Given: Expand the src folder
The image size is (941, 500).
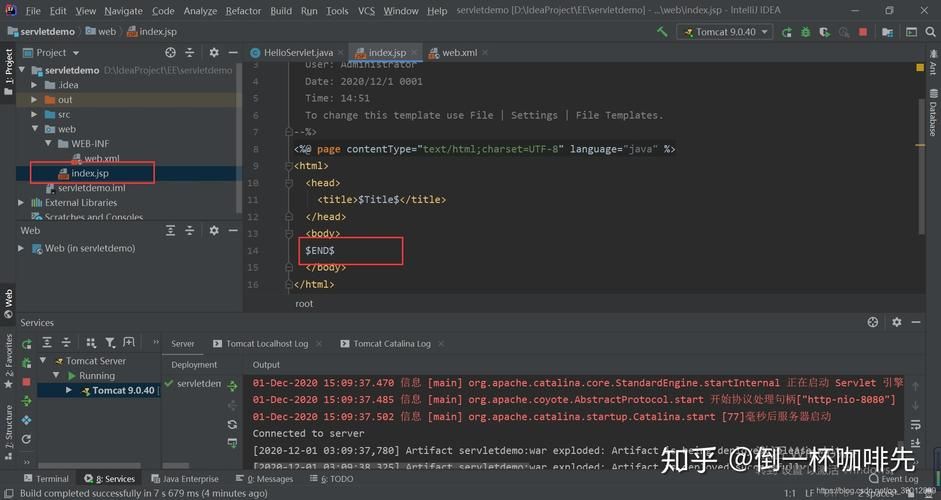Looking at the screenshot, I should coord(34,115).
